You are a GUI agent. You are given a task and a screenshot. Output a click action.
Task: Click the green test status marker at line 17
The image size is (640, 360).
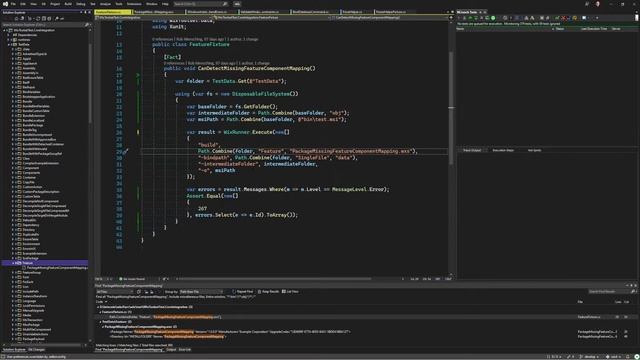[138, 75]
